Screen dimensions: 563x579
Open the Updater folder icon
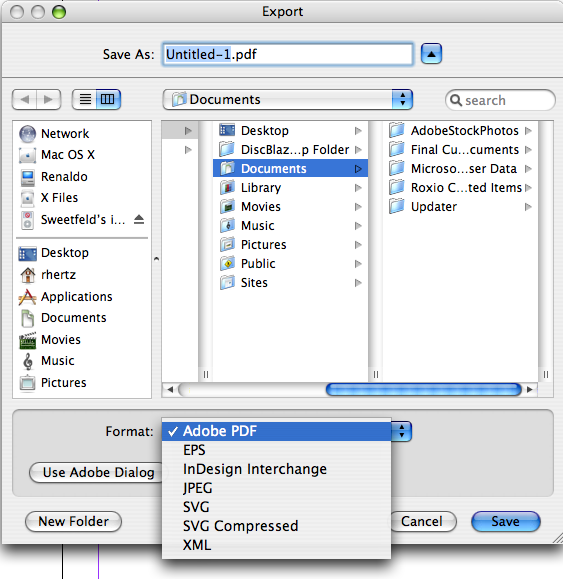[397, 206]
